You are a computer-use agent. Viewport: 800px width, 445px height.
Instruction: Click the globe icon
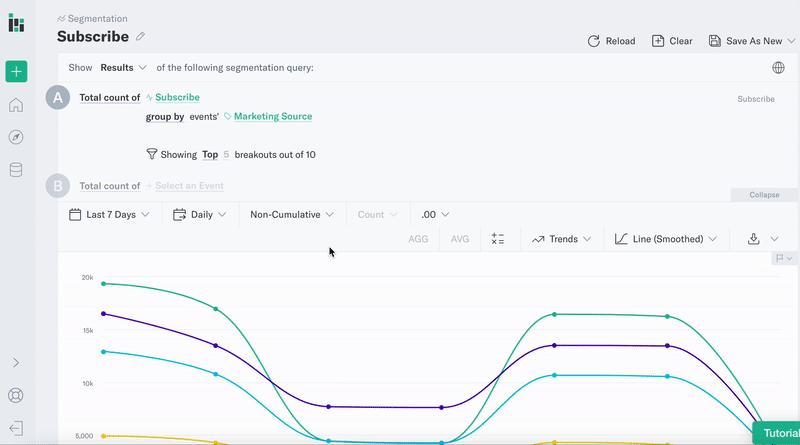point(778,67)
